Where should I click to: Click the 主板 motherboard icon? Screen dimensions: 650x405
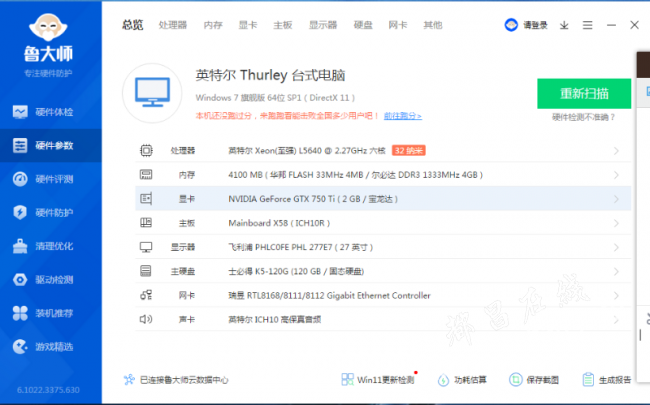tap(146, 223)
